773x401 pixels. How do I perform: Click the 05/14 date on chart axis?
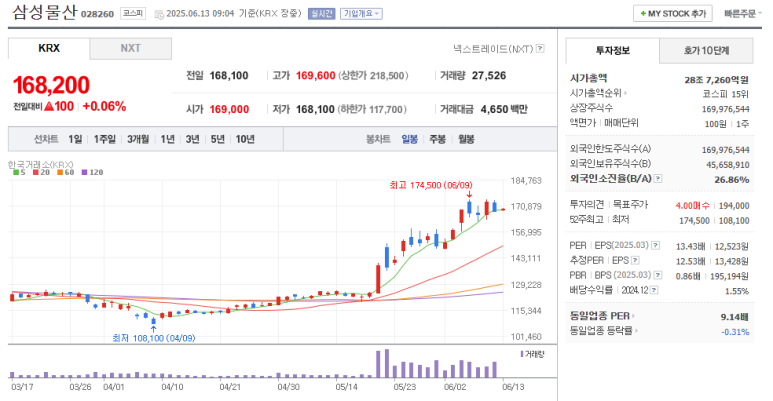click(x=347, y=387)
